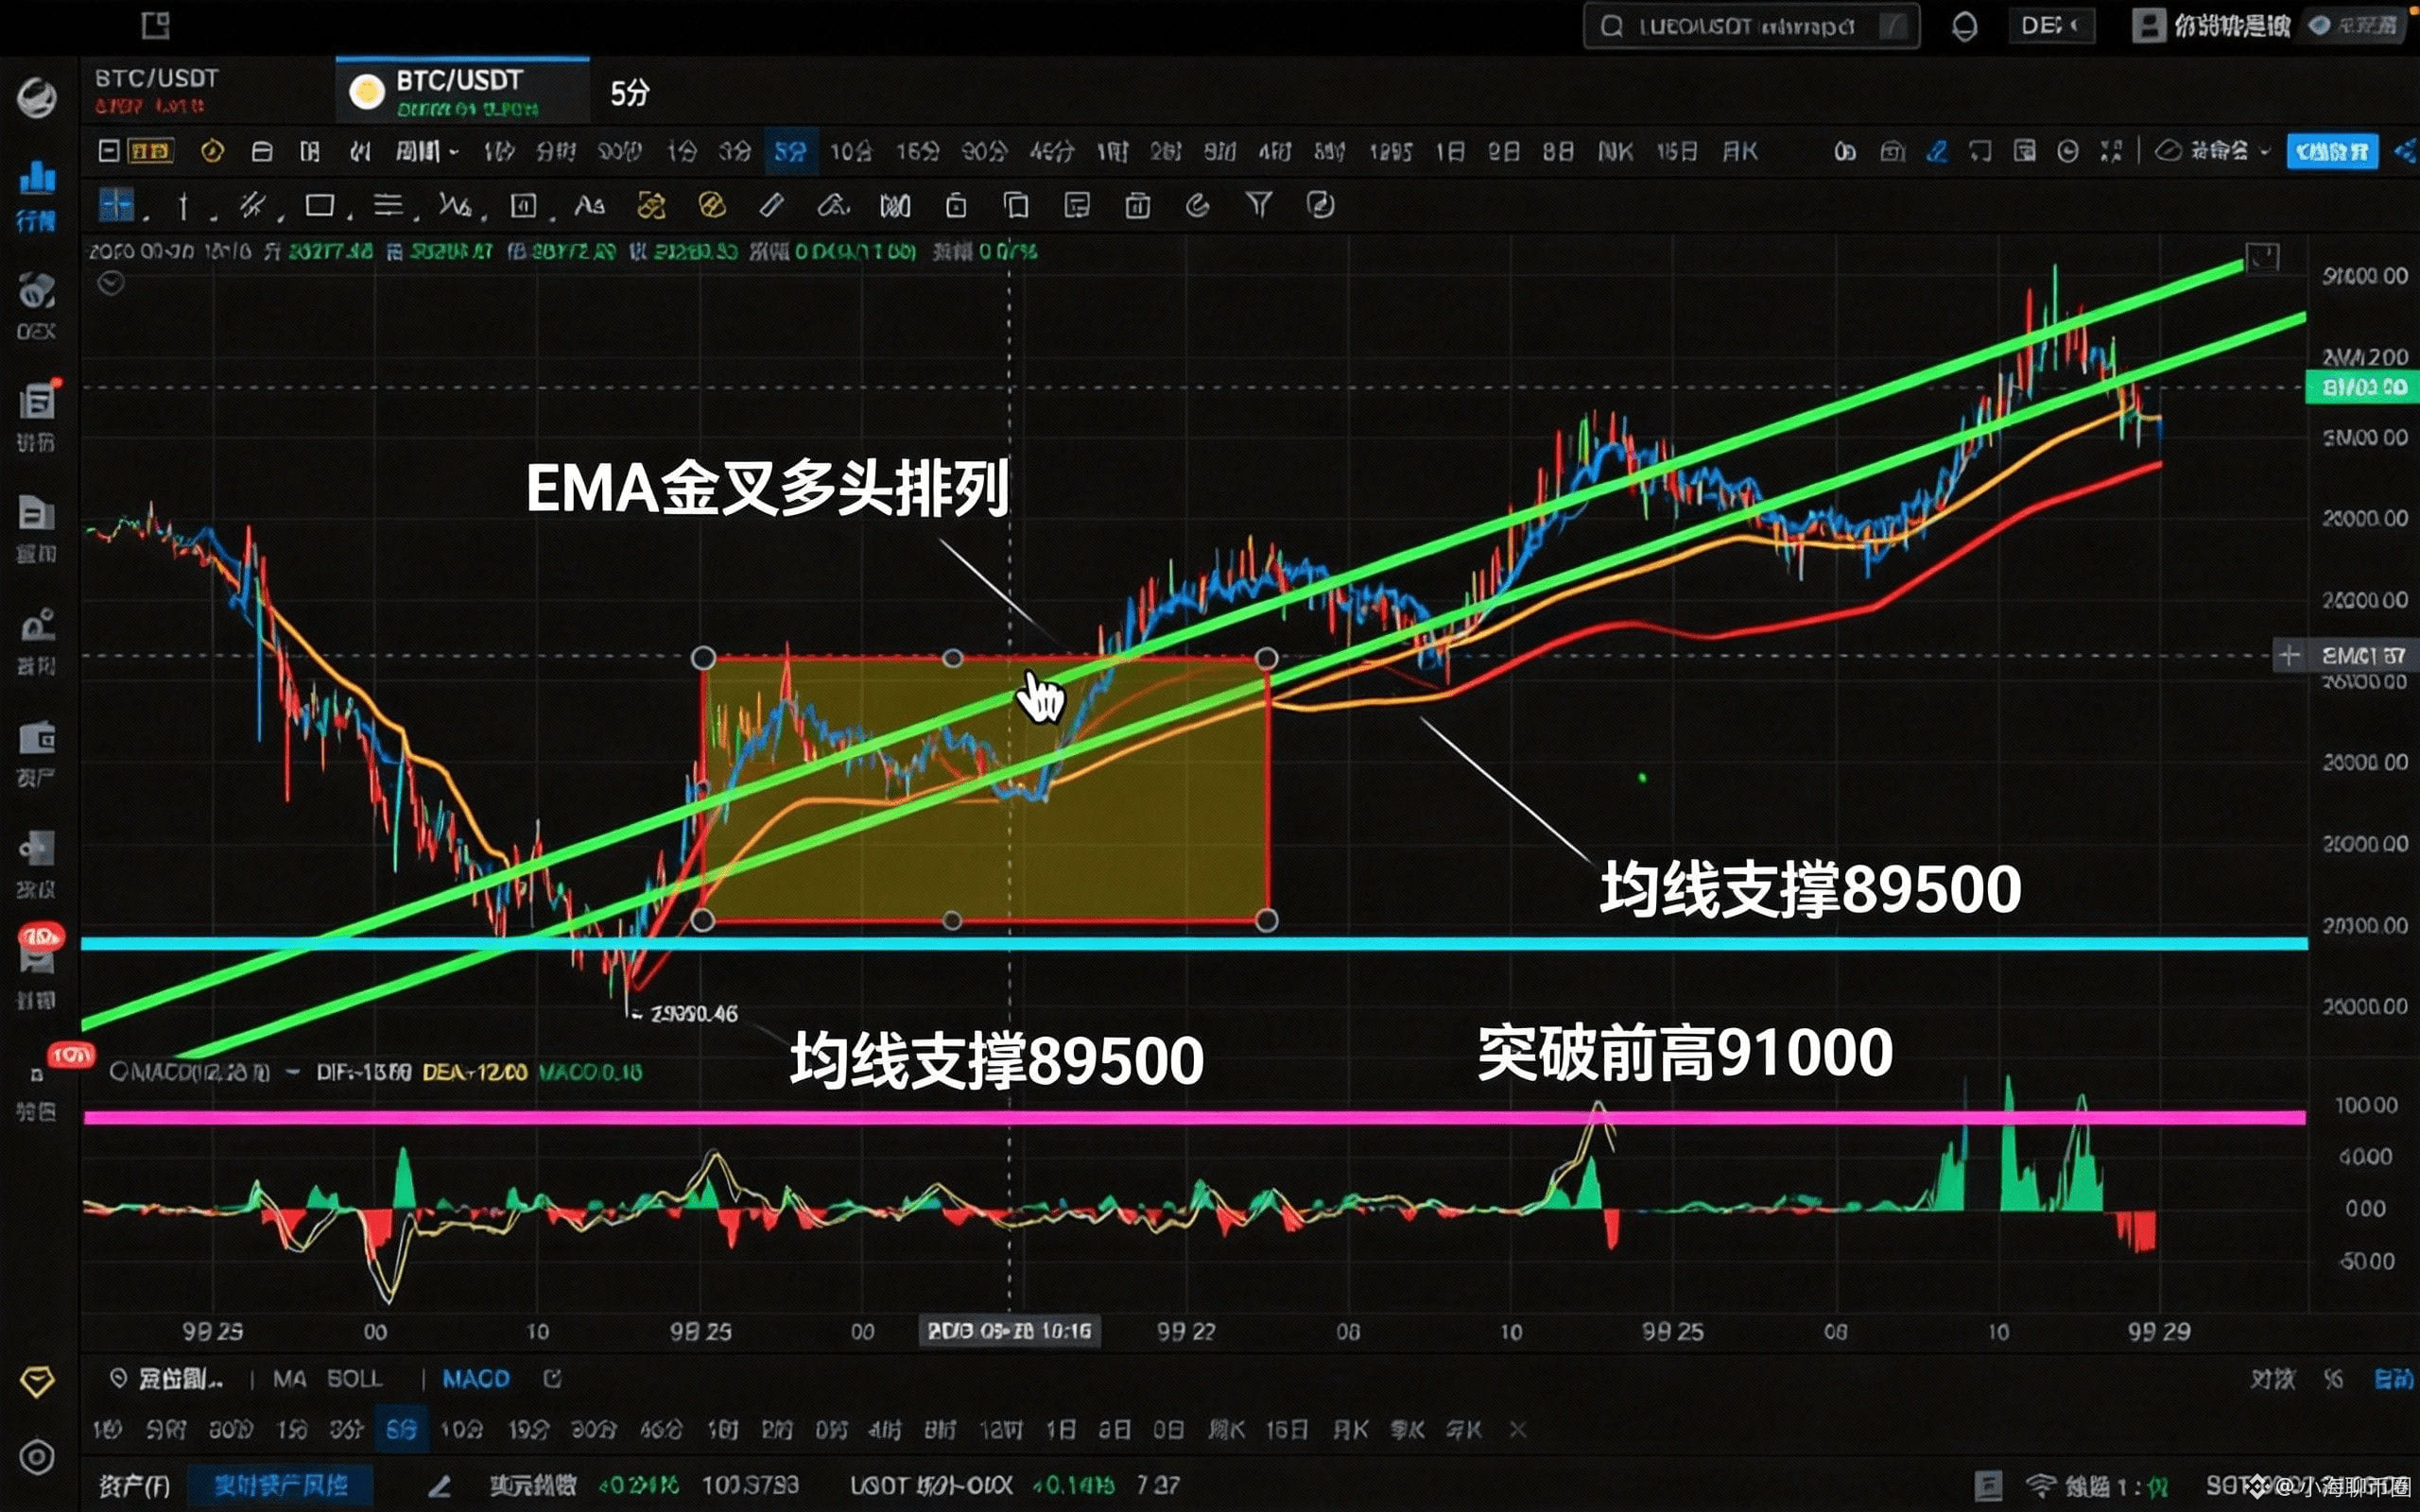Open the DE language dropdown

(2050, 26)
